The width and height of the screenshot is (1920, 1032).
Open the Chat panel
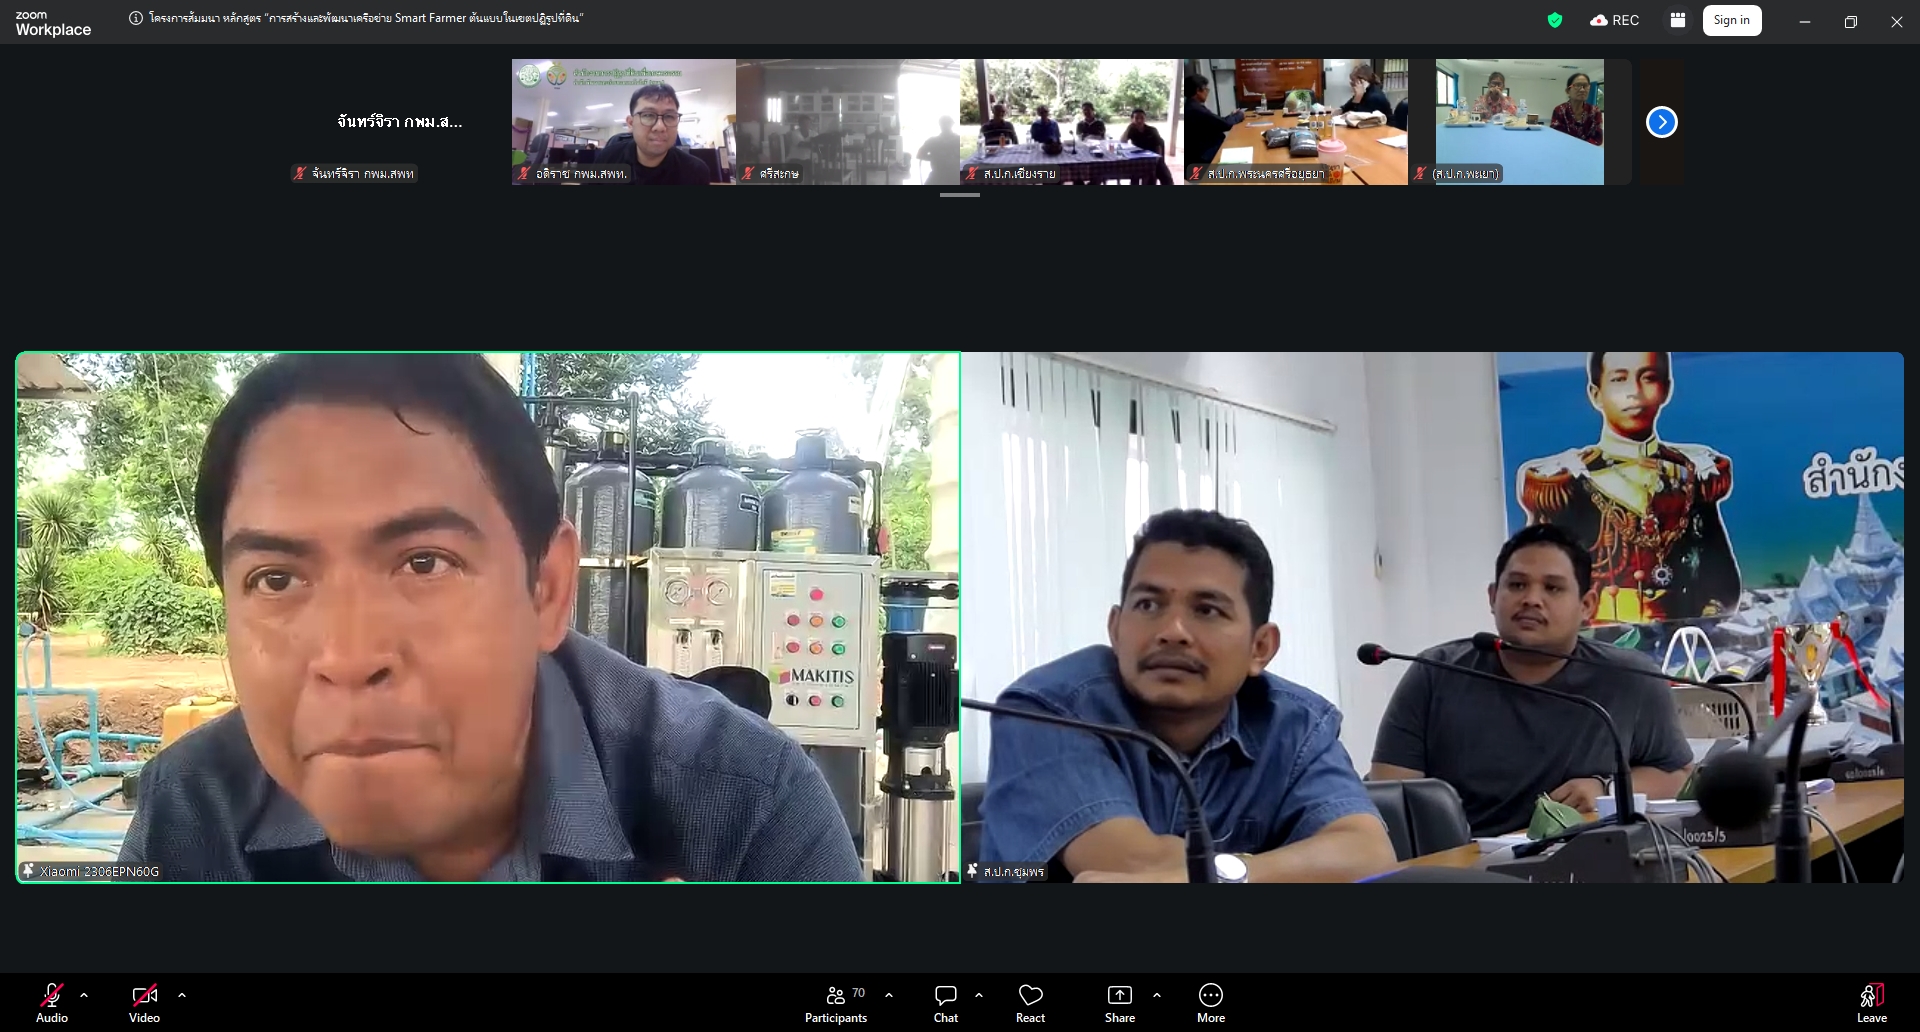(946, 1003)
